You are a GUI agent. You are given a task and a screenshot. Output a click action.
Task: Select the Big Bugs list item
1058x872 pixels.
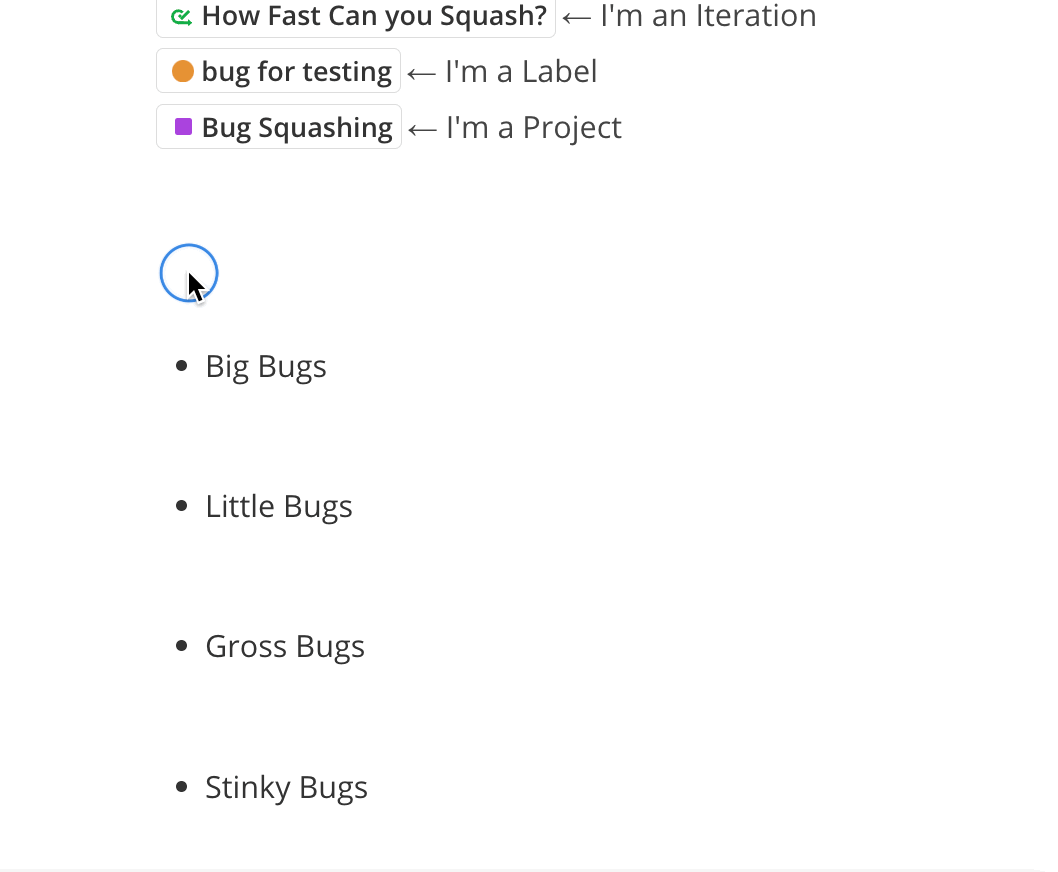(266, 366)
